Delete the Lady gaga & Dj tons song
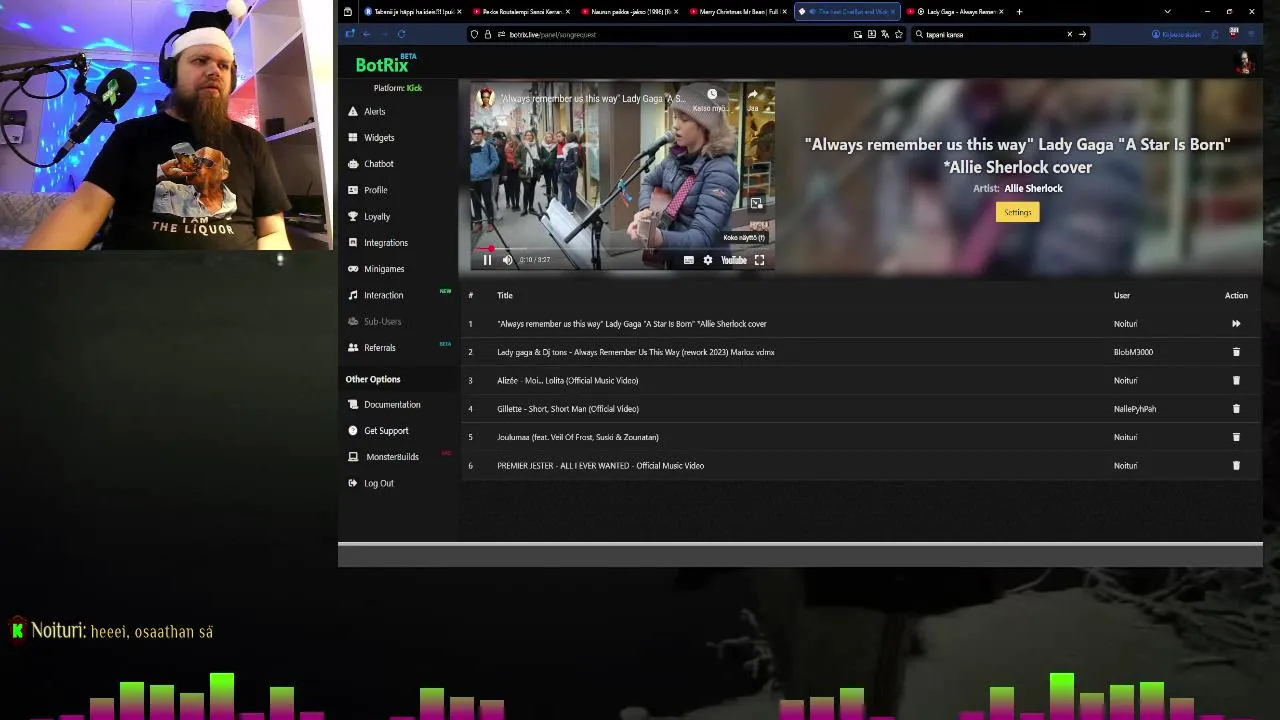The height and width of the screenshot is (720, 1280). tap(1236, 352)
